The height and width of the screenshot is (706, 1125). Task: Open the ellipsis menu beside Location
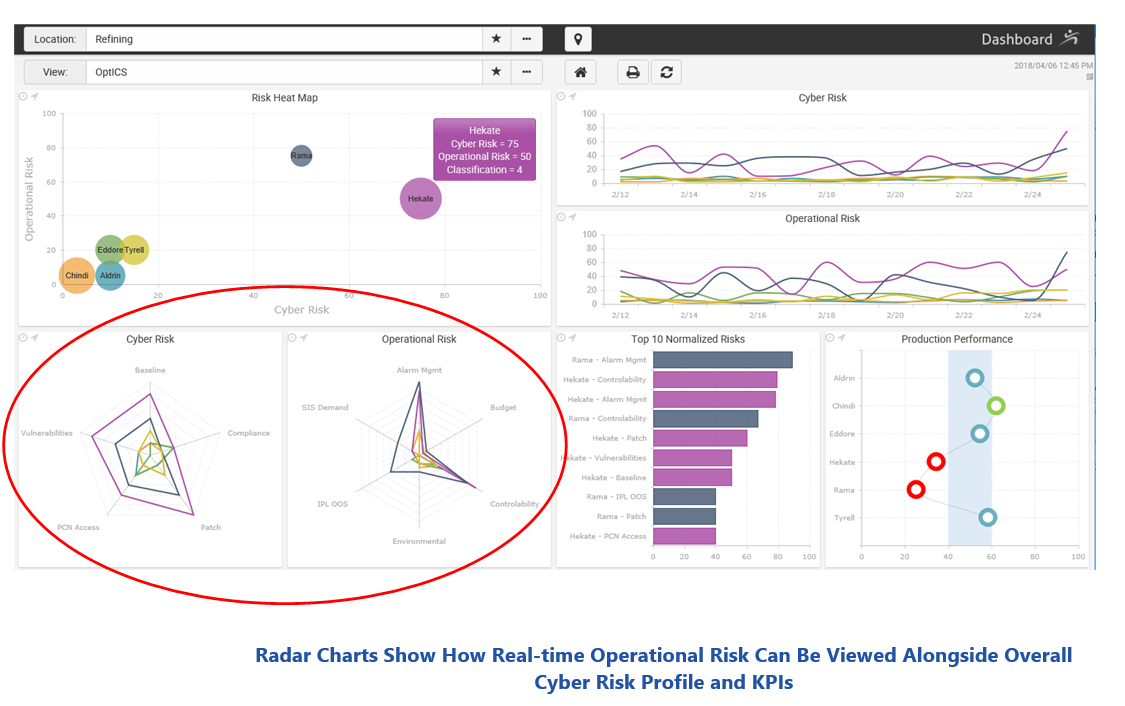(527, 39)
